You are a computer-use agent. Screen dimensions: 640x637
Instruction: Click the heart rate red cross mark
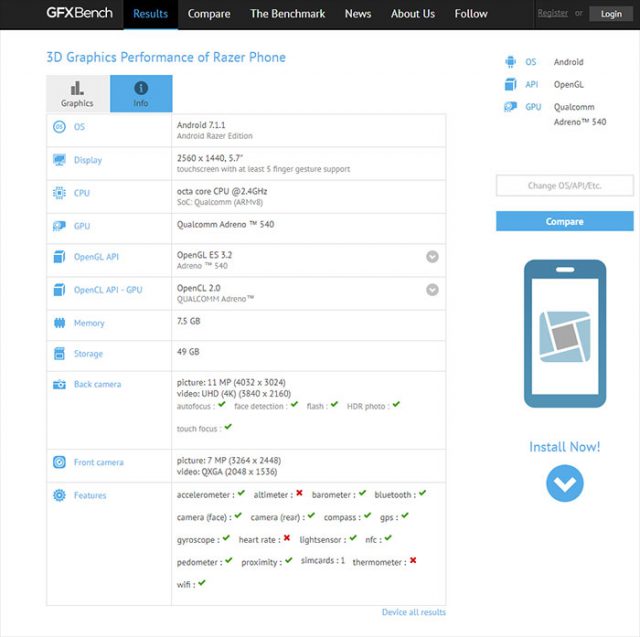click(x=287, y=538)
